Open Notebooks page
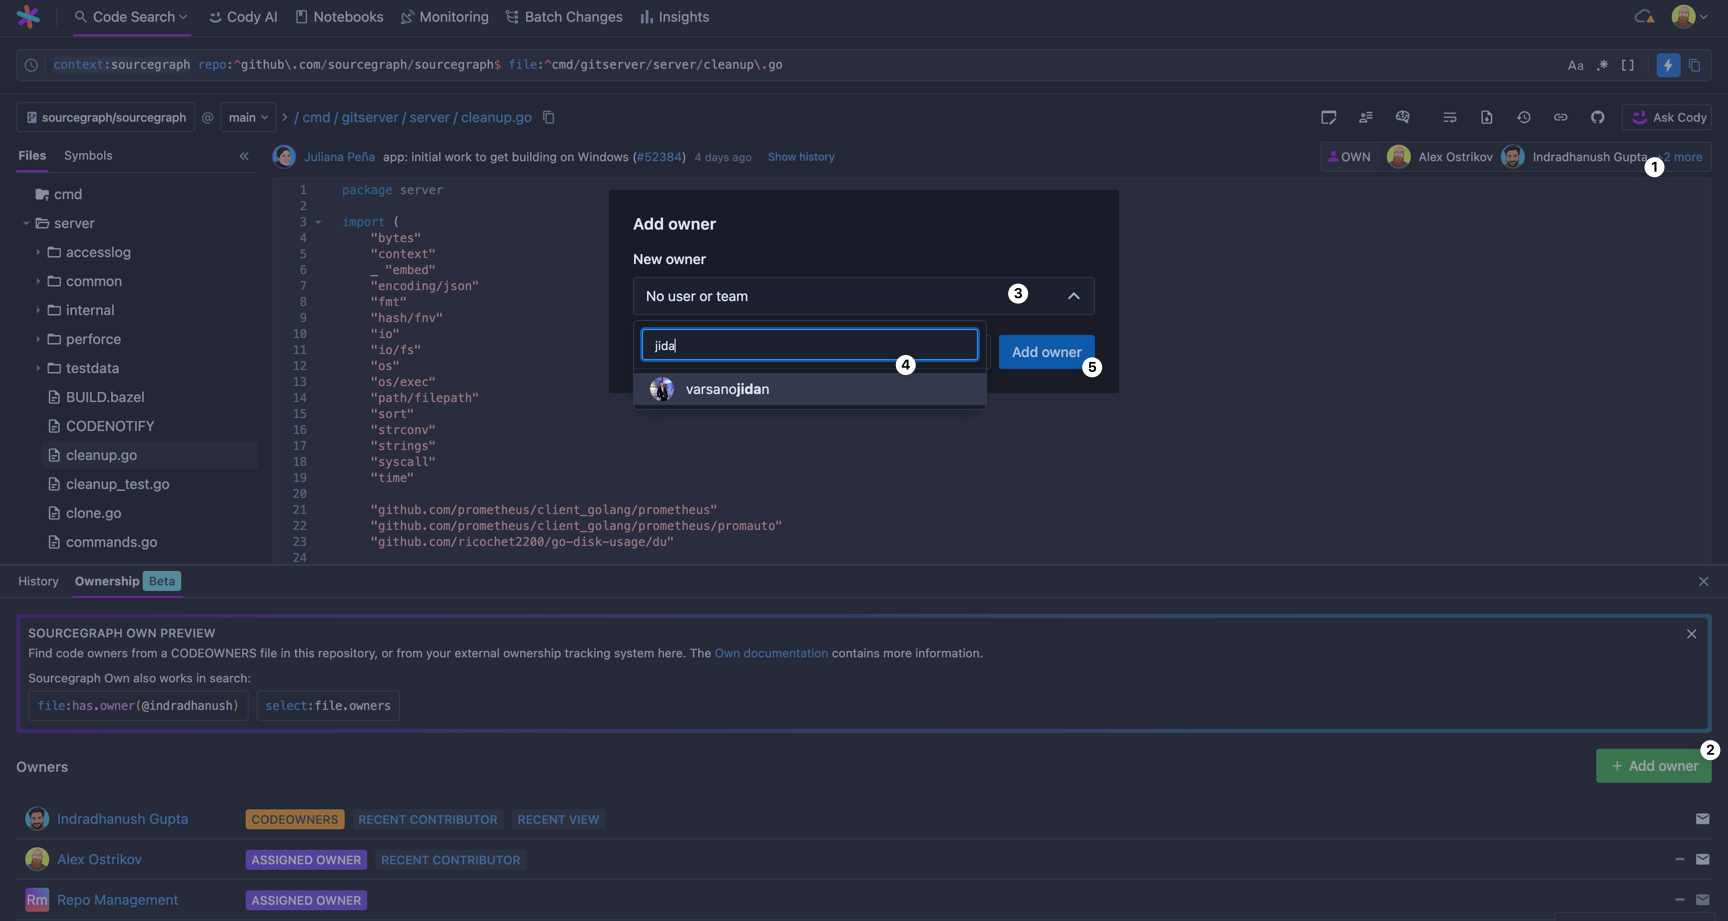 point(340,17)
